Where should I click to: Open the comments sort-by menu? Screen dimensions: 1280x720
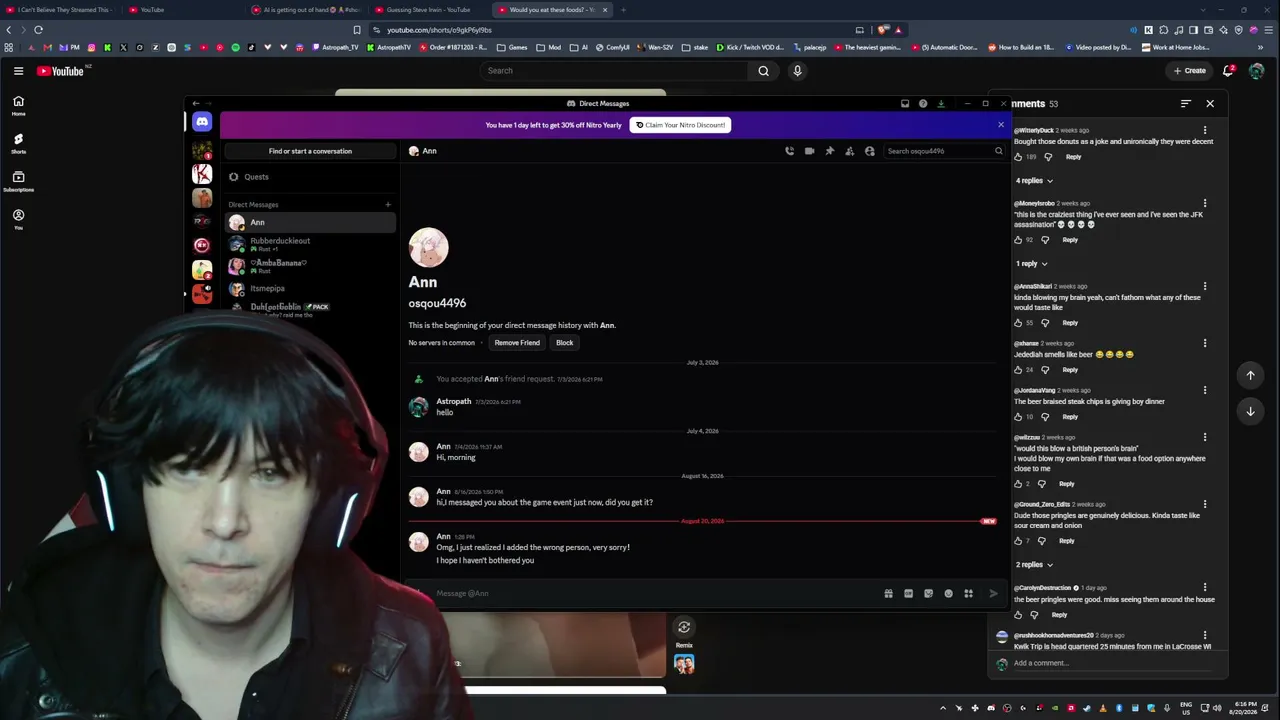pyautogui.click(x=1186, y=104)
